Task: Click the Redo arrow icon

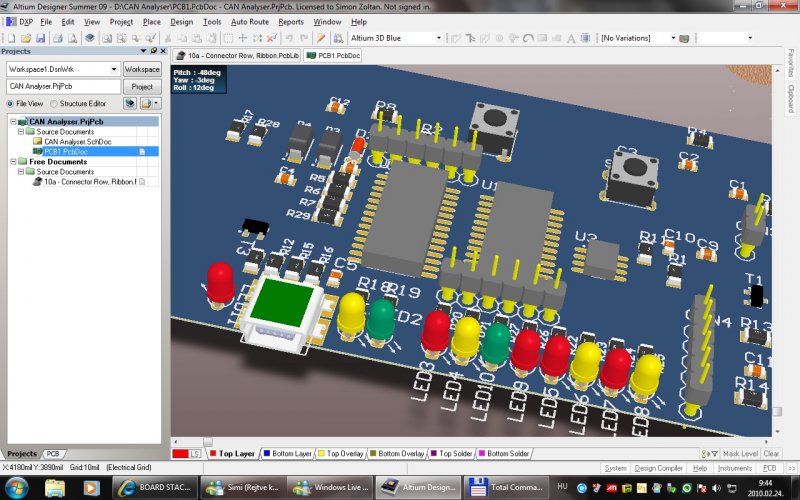Action: [304, 38]
